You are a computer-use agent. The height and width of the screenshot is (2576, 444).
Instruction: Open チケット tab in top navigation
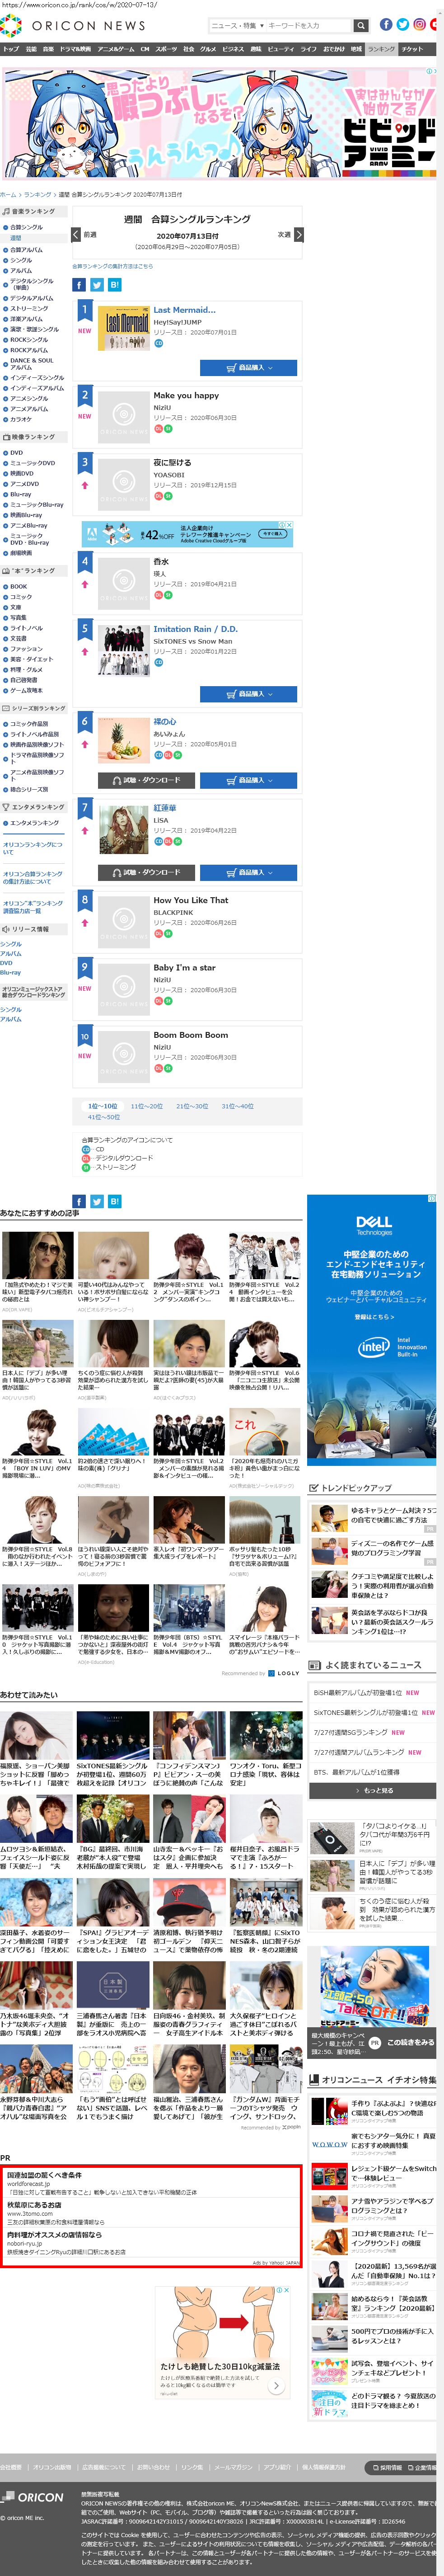412,48
